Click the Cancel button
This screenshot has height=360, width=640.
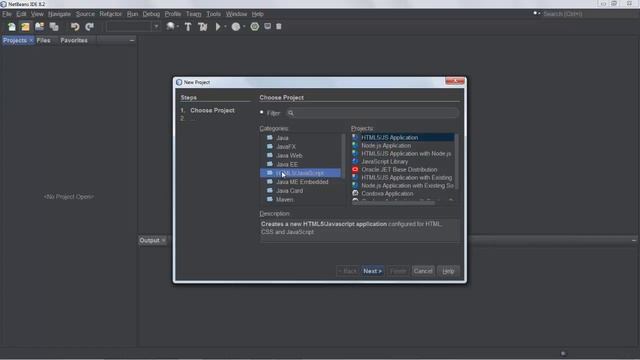point(423,271)
